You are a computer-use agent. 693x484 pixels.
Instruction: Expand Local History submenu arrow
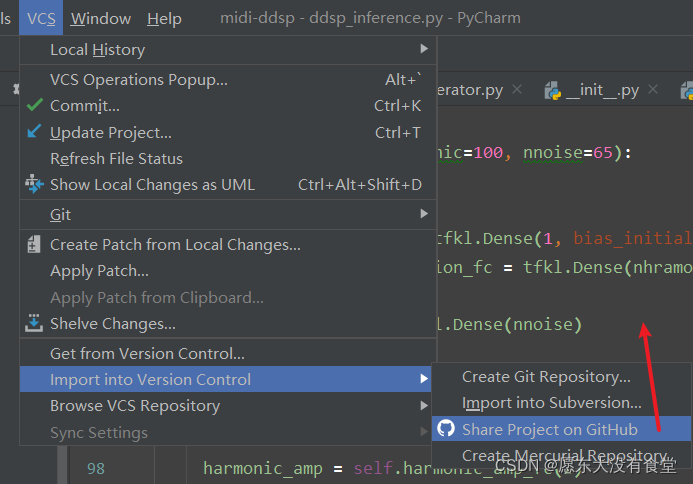point(424,49)
